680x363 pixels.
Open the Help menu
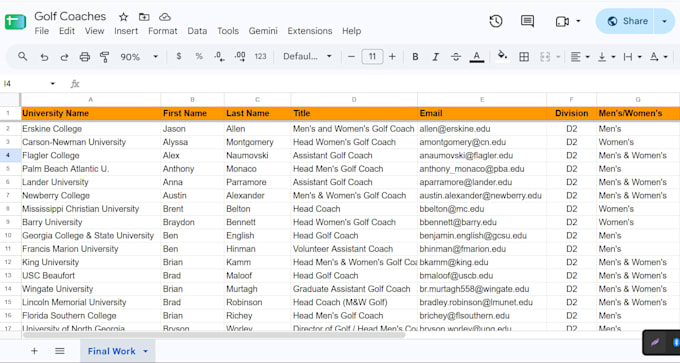click(x=351, y=31)
